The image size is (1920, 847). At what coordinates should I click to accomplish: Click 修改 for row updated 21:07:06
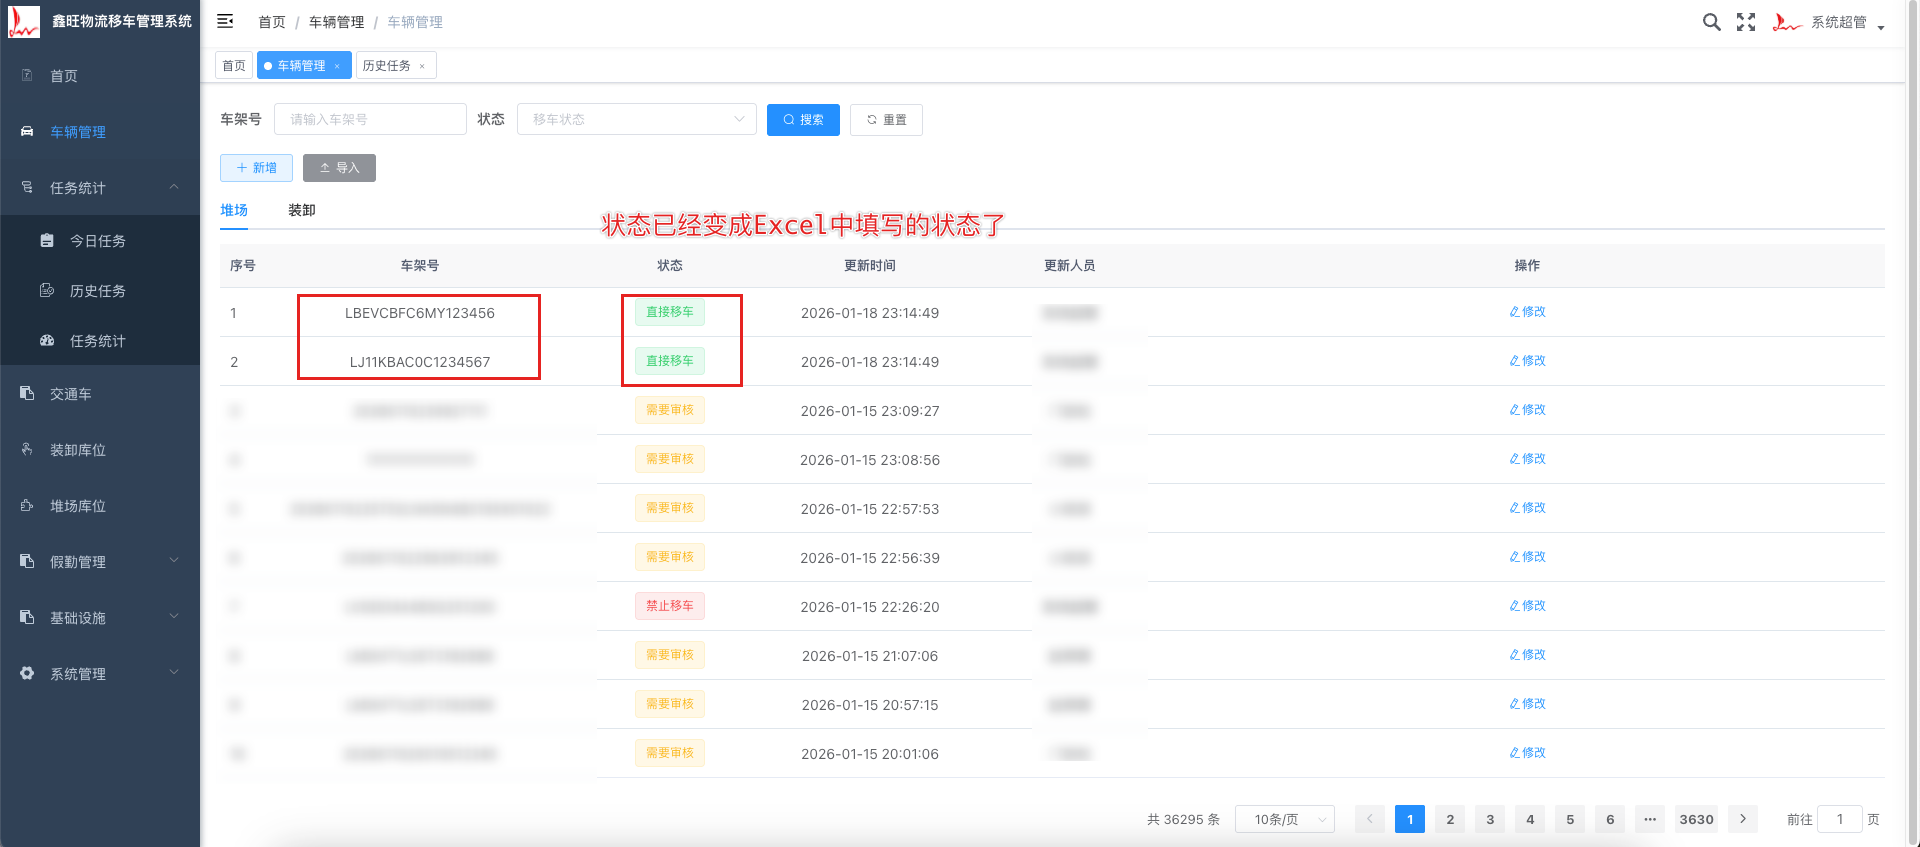pos(1527,655)
